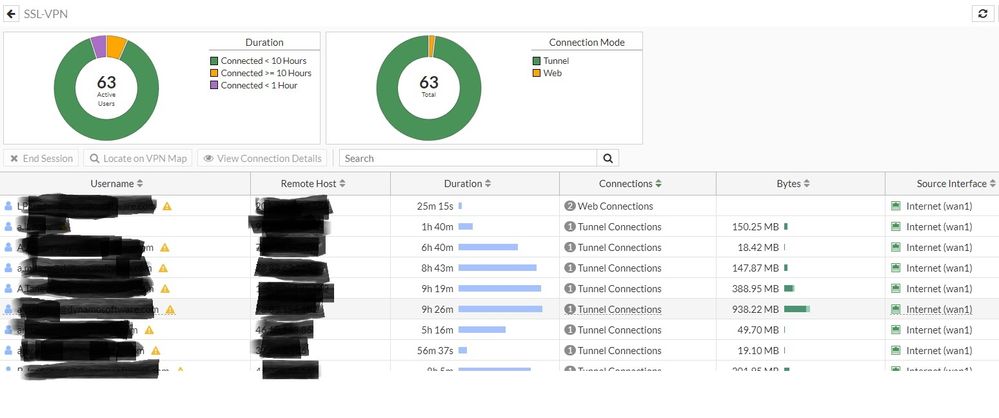Click the user icon in the first table row
Image resolution: width=999 pixels, height=418 pixels.
pyautogui.click(x=9, y=206)
